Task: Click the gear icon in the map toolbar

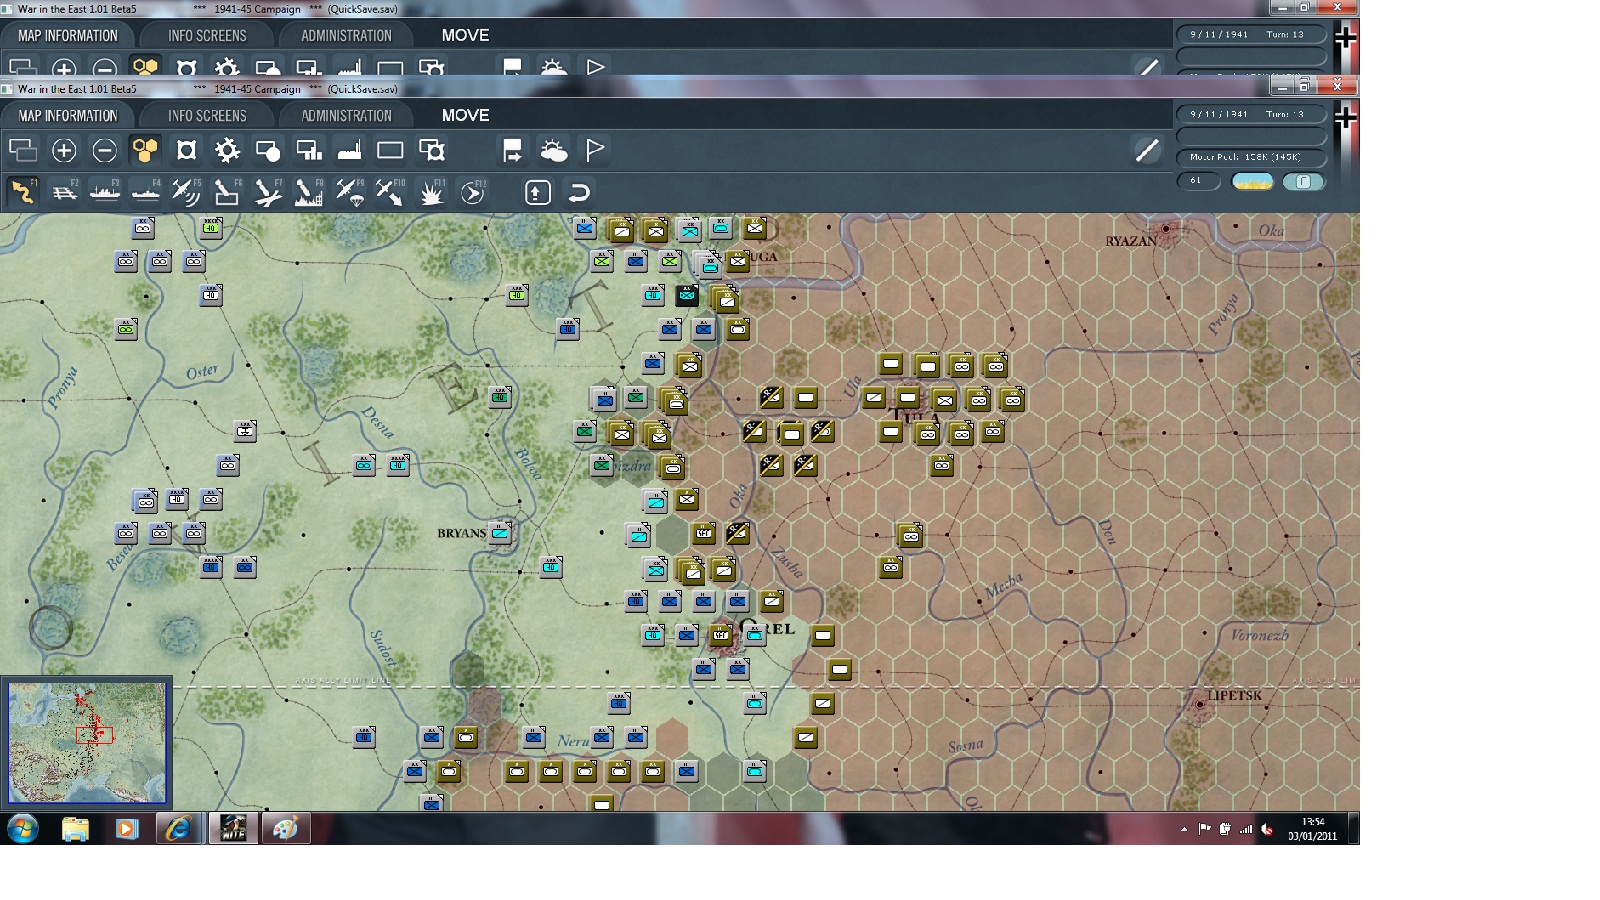Action: (x=227, y=150)
